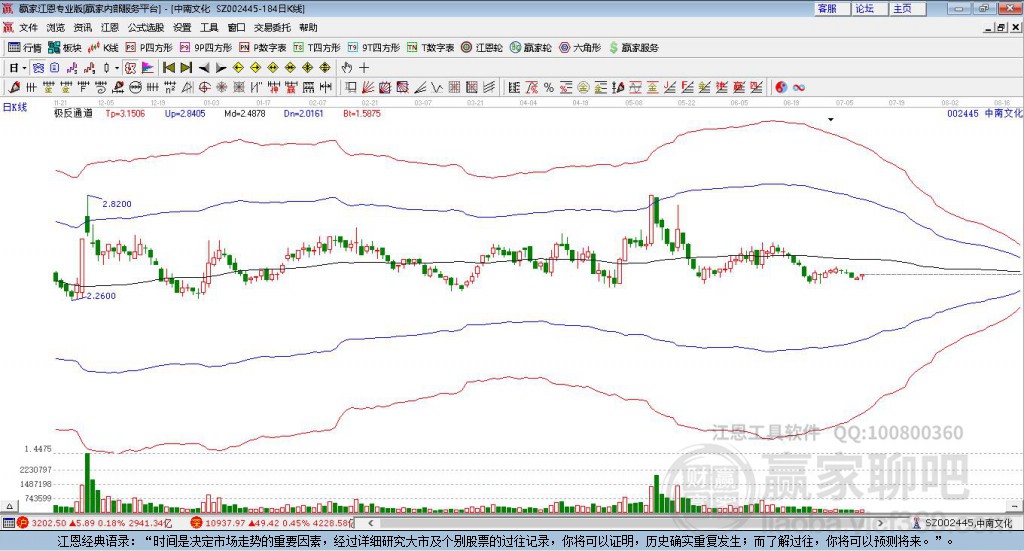The image size is (1024, 551).
Task: Open the 行情 market quotes view
Action: (x=24, y=48)
